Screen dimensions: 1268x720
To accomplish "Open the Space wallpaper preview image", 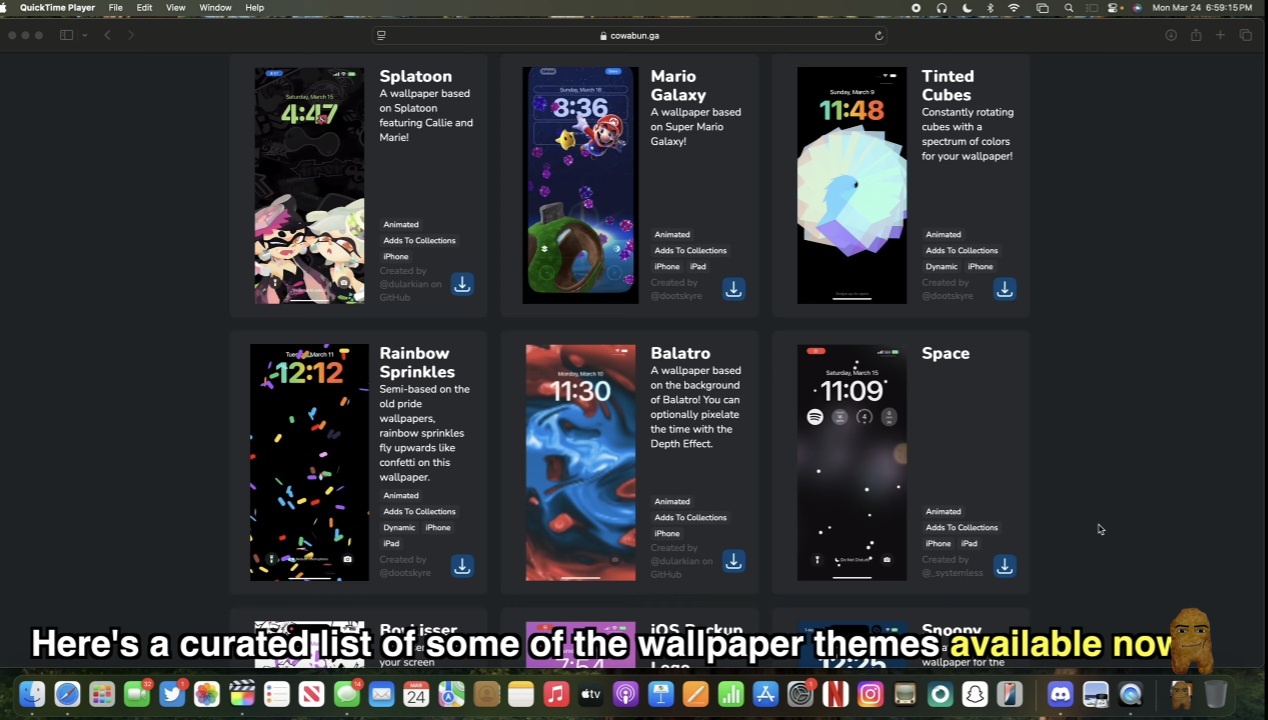I will pos(852,462).
